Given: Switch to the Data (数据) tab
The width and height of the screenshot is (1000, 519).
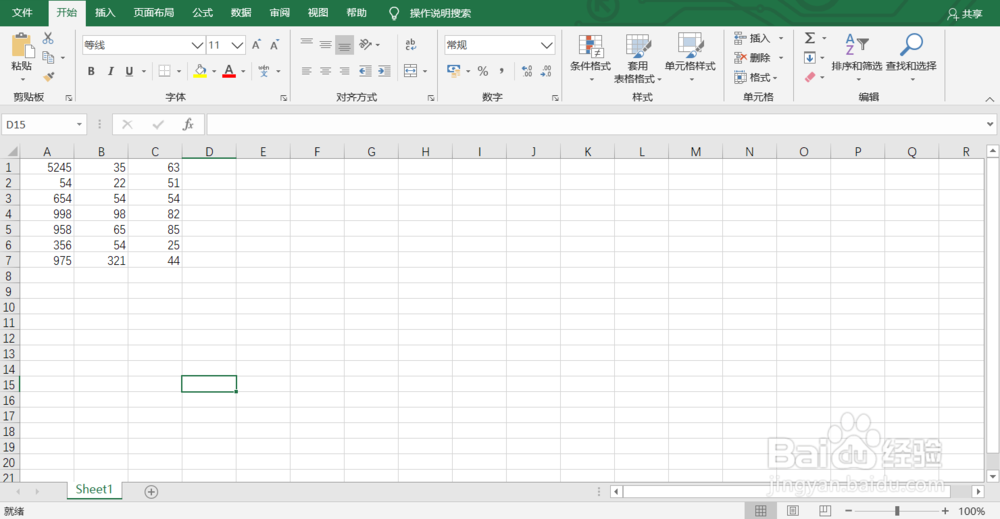Looking at the screenshot, I should coord(241,13).
